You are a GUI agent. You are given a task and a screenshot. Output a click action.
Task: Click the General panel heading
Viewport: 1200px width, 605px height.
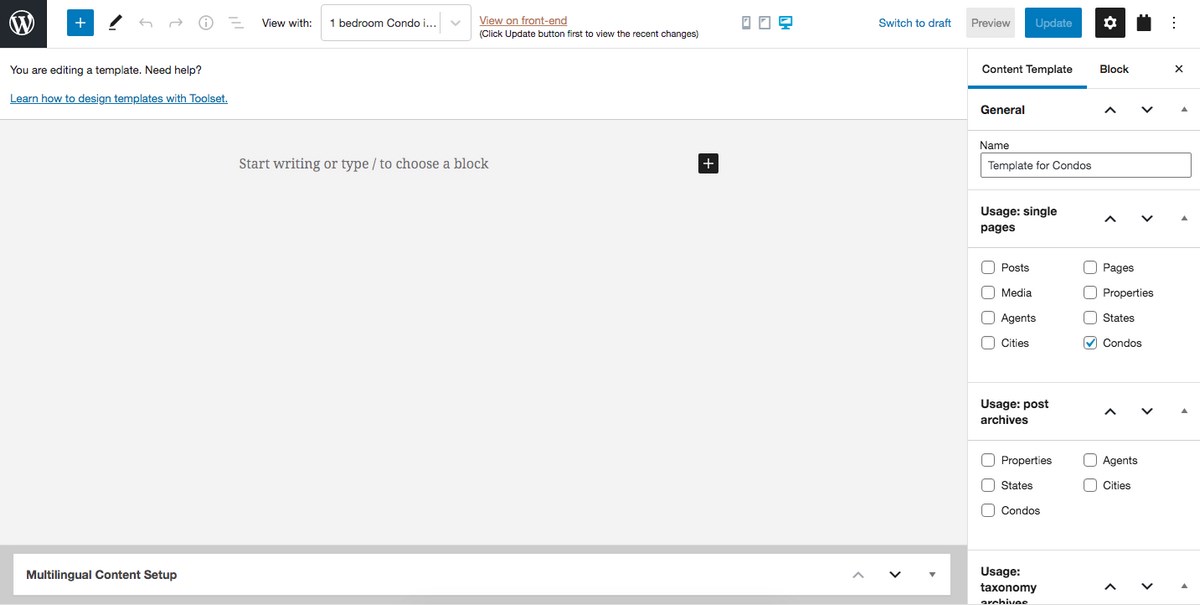[1003, 110]
